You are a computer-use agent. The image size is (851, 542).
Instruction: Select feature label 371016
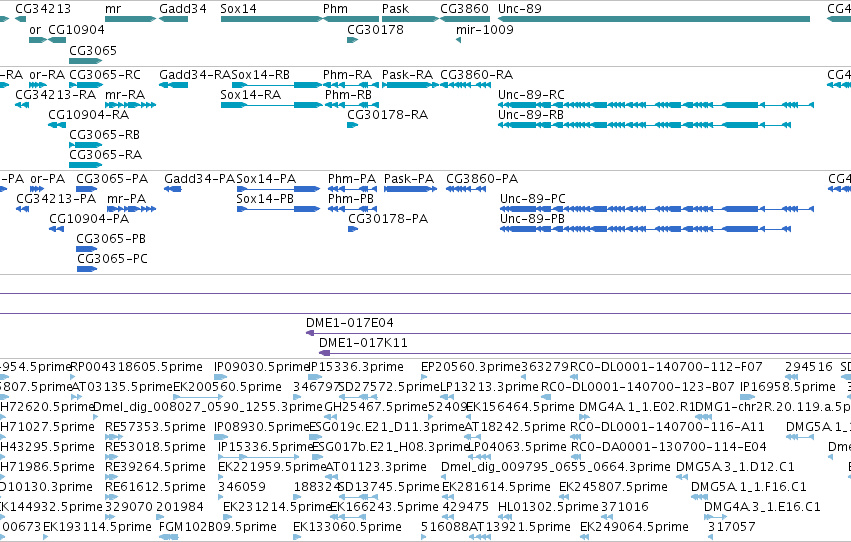click(625, 507)
